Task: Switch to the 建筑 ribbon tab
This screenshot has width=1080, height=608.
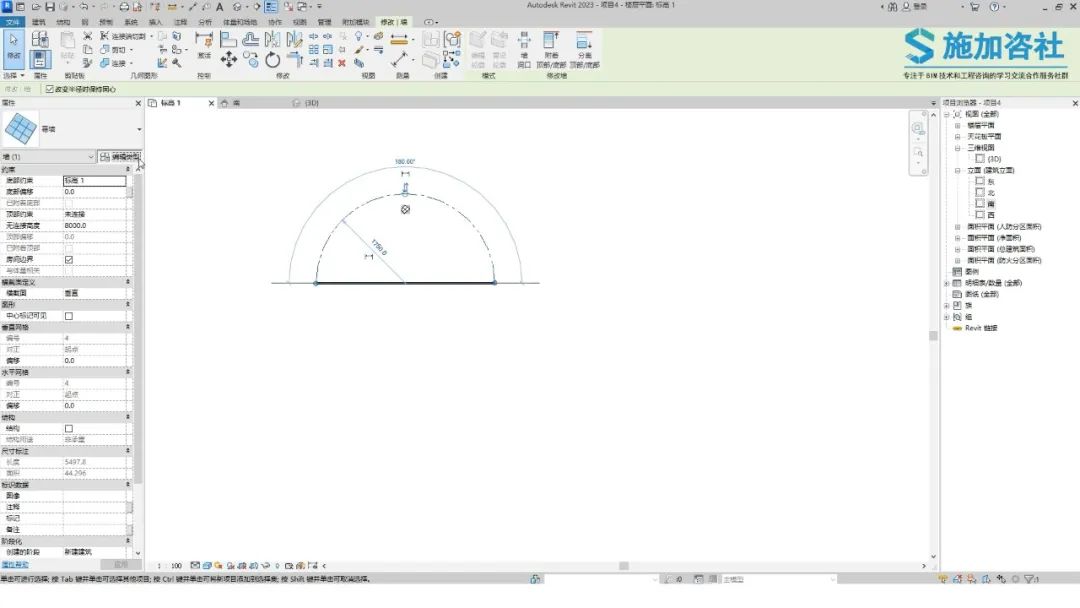Action: 39,22
